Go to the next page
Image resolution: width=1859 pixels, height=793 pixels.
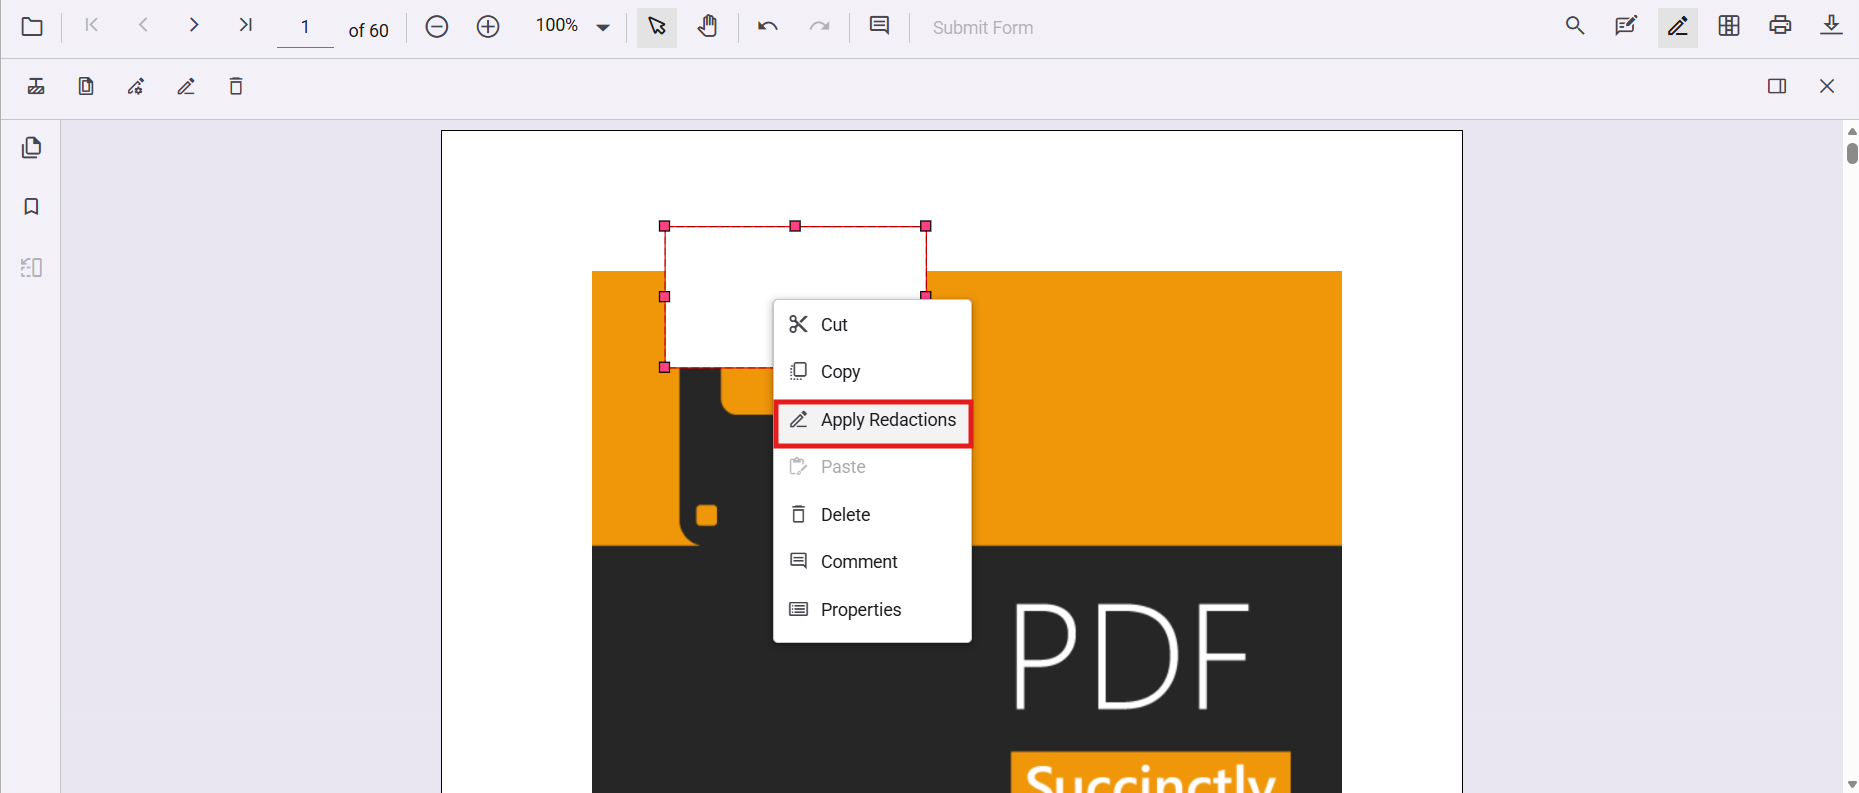pyautogui.click(x=194, y=25)
